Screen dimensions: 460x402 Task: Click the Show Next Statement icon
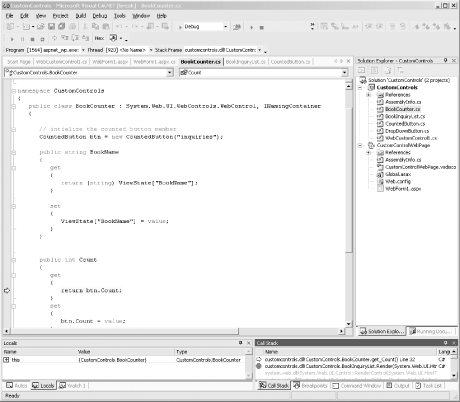pos(54,38)
